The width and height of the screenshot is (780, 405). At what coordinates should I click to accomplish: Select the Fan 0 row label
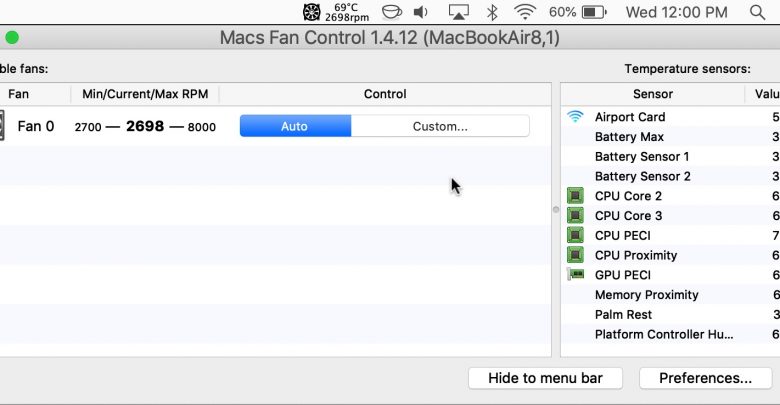pos(36,126)
